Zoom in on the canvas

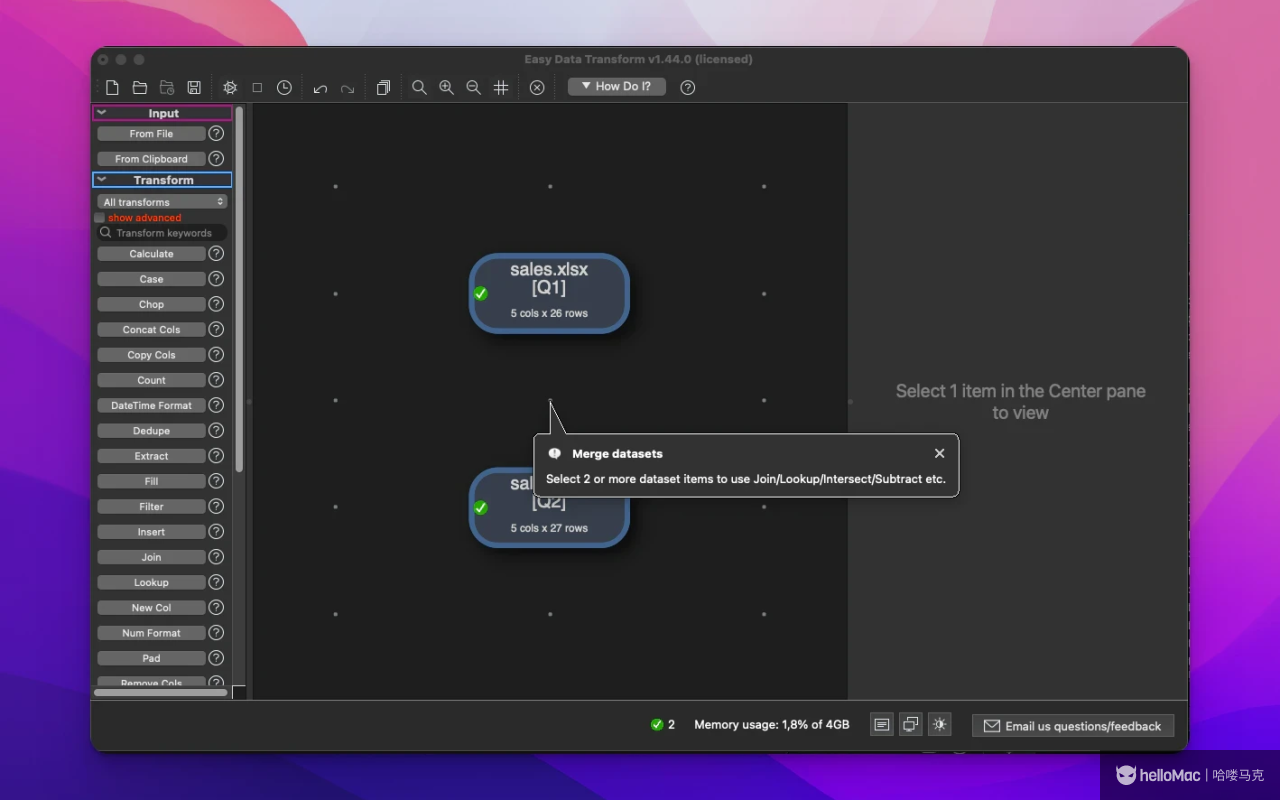446,88
